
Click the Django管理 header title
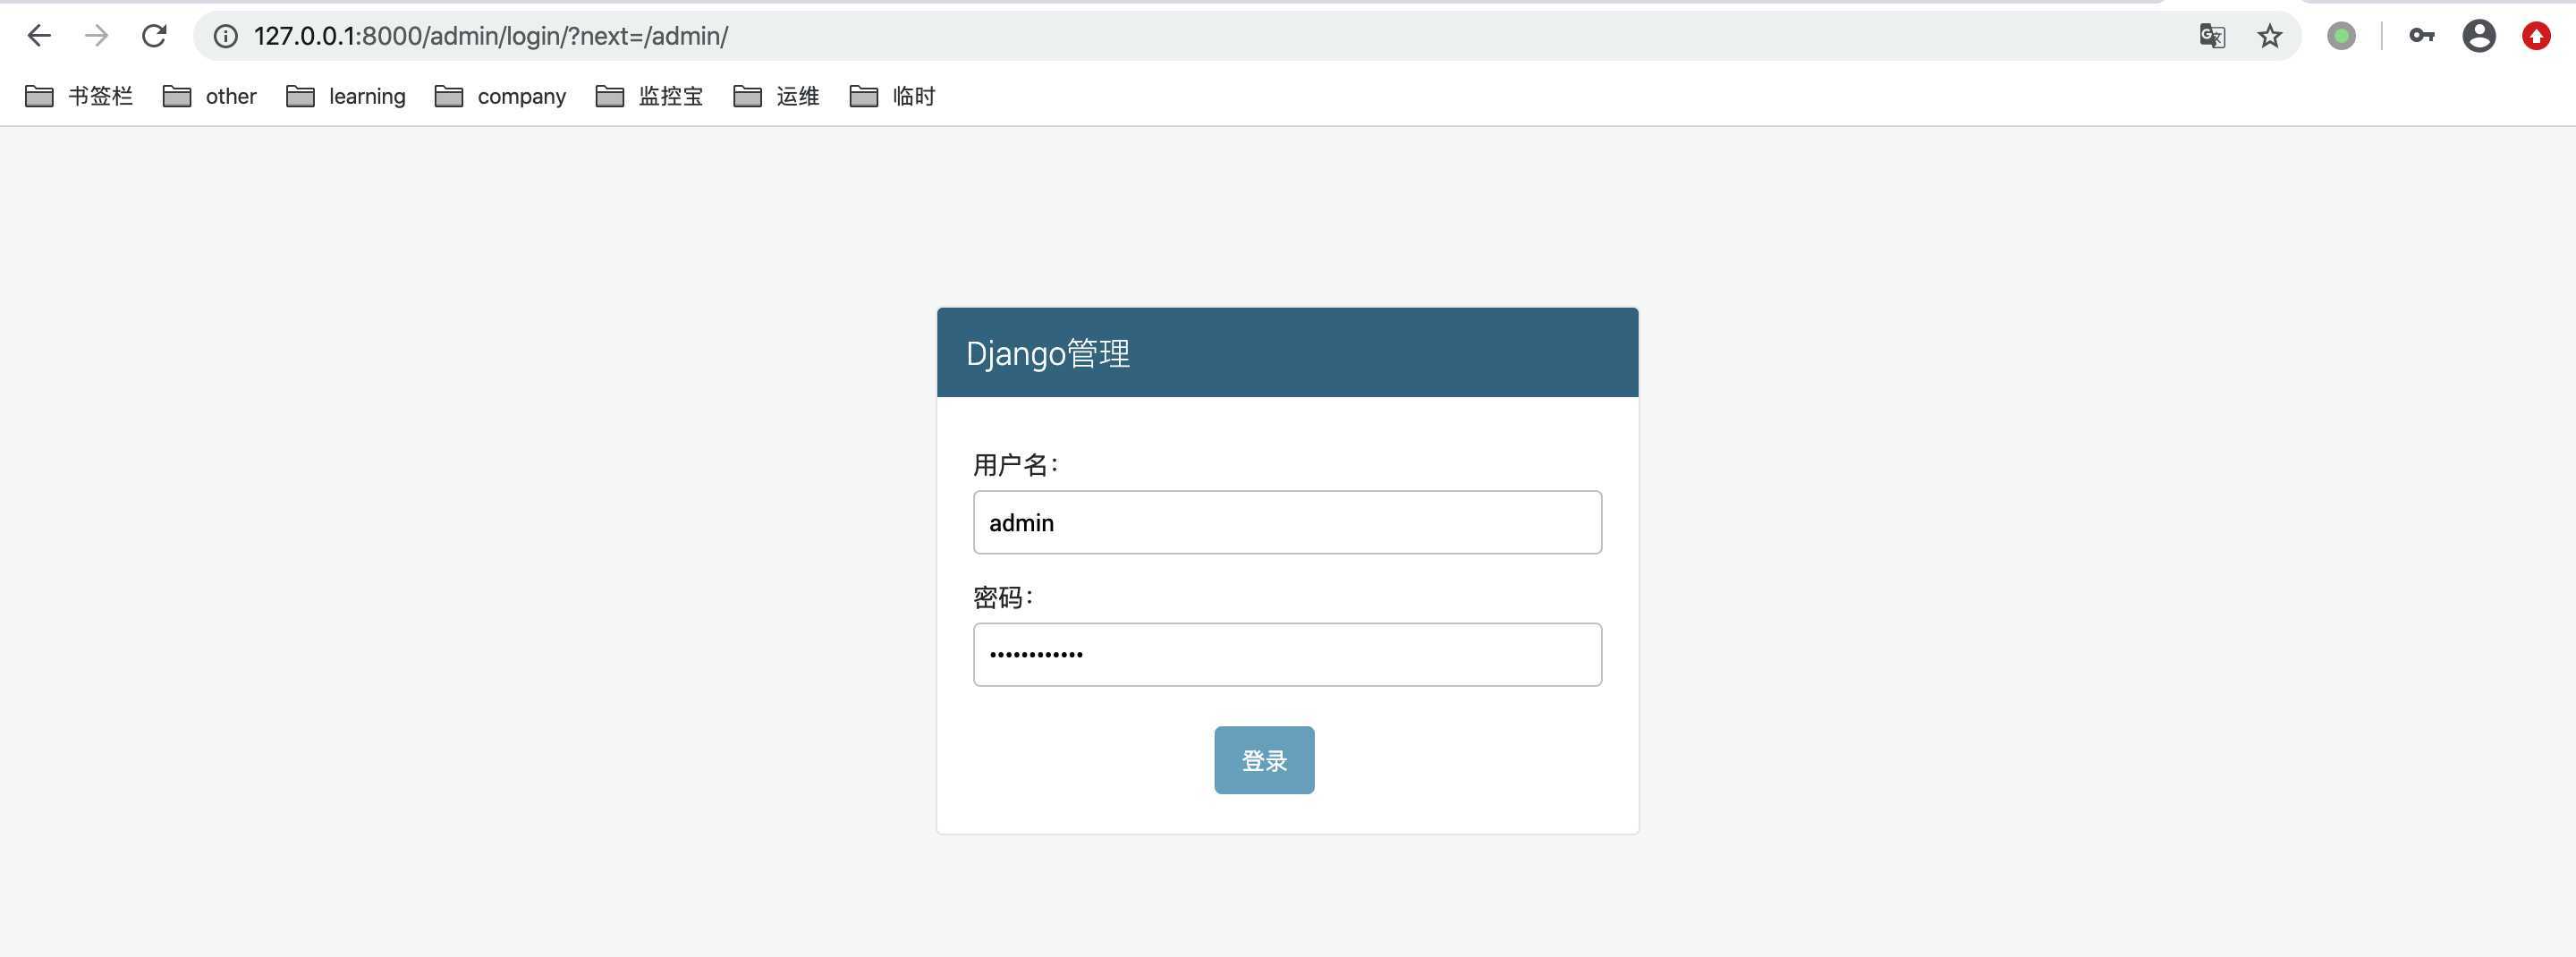(x=1048, y=353)
